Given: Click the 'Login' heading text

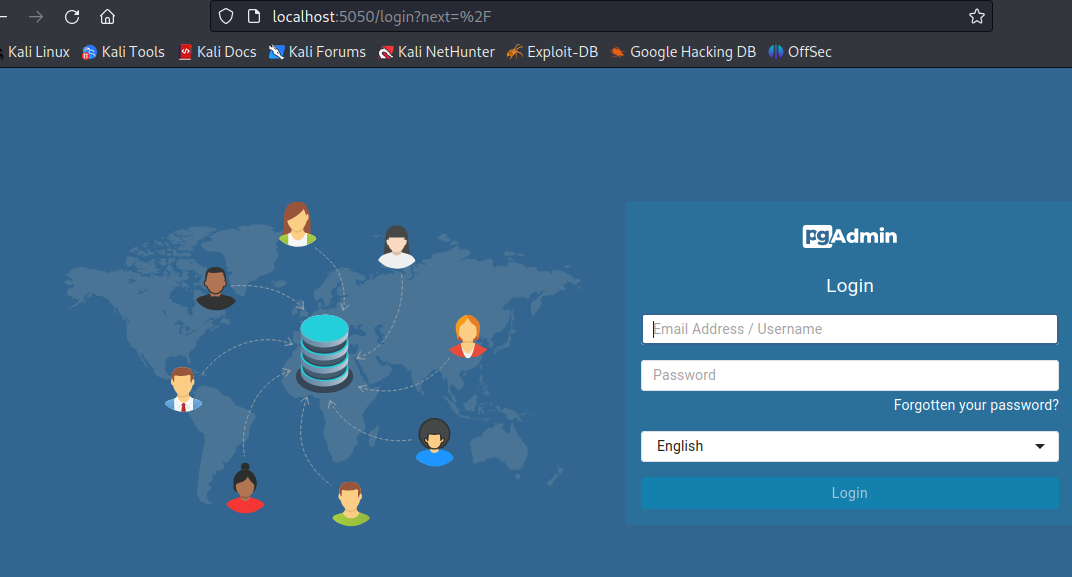Looking at the screenshot, I should coord(849,286).
